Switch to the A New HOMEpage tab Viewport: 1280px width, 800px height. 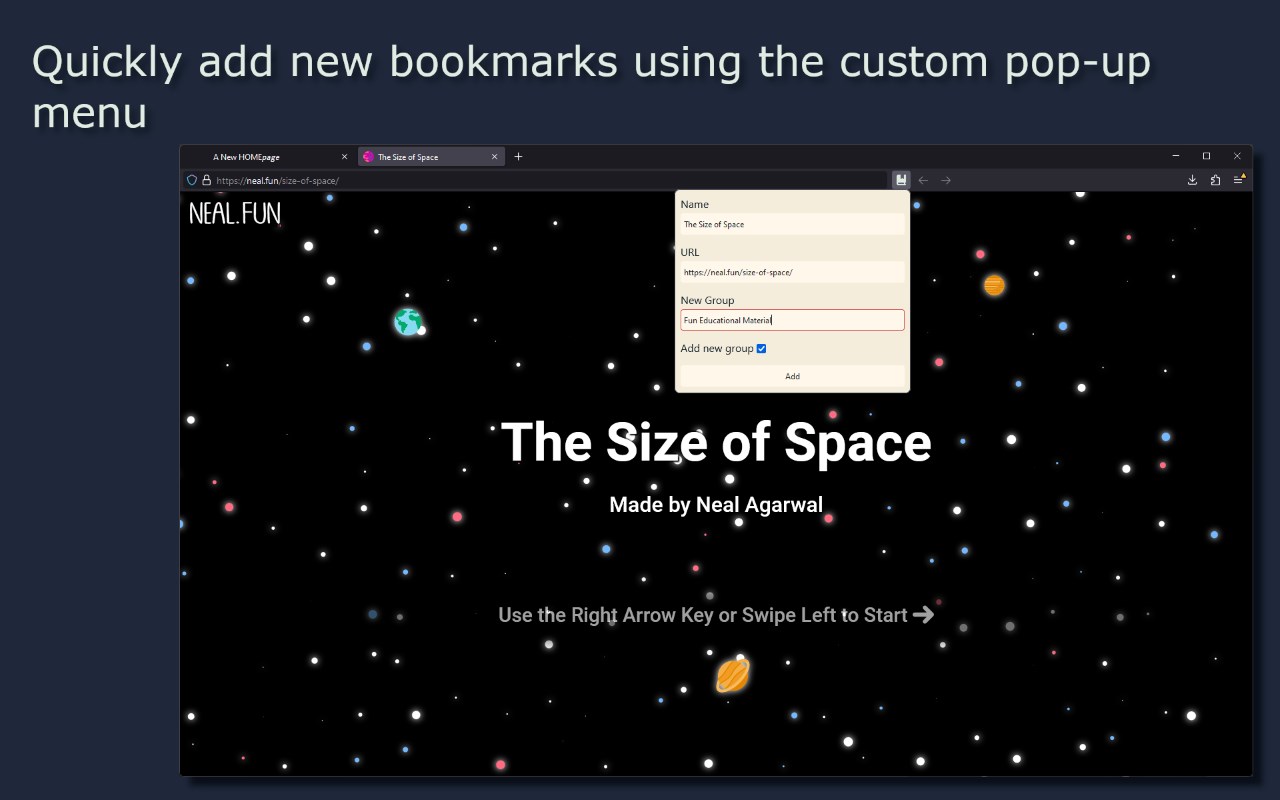point(267,157)
